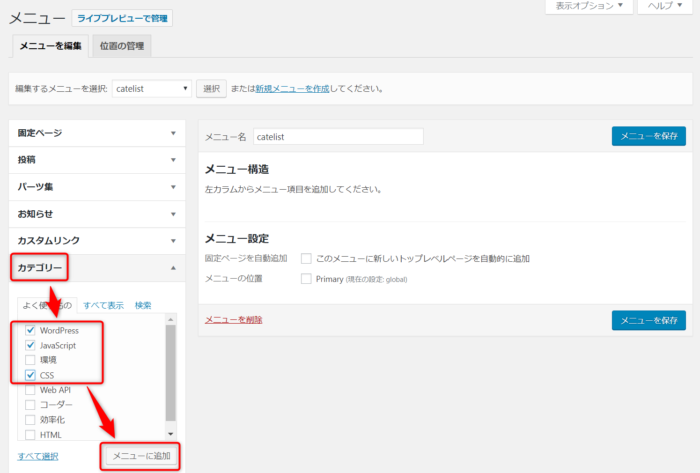Switch to the すべて表示 category tab
700x473 pixels.
coord(103,305)
